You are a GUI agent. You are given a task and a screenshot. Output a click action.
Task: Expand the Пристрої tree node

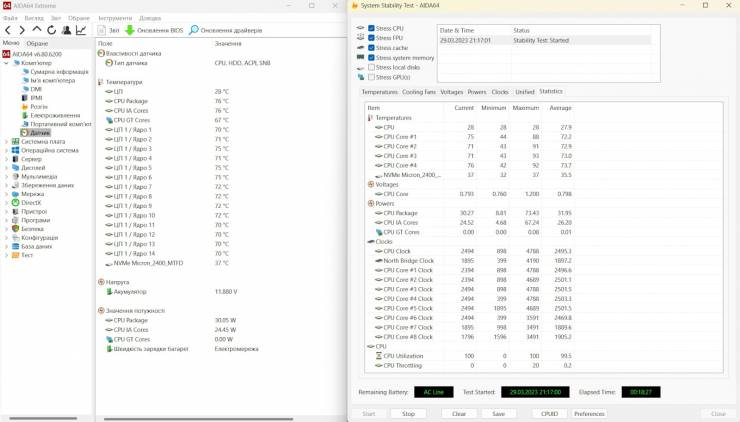(x=7, y=211)
